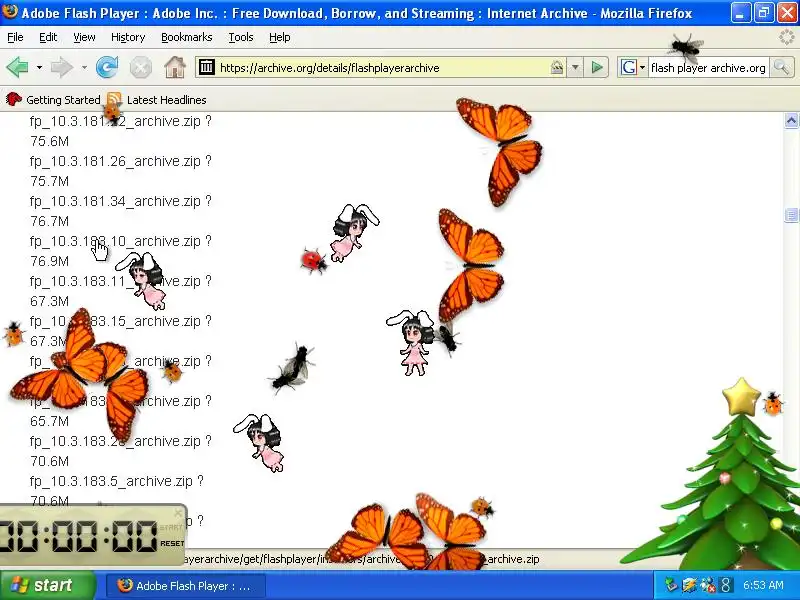The width and height of the screenshot is (800, 600).
Task: Click the Windows start button
Action: tap(47, 585)
